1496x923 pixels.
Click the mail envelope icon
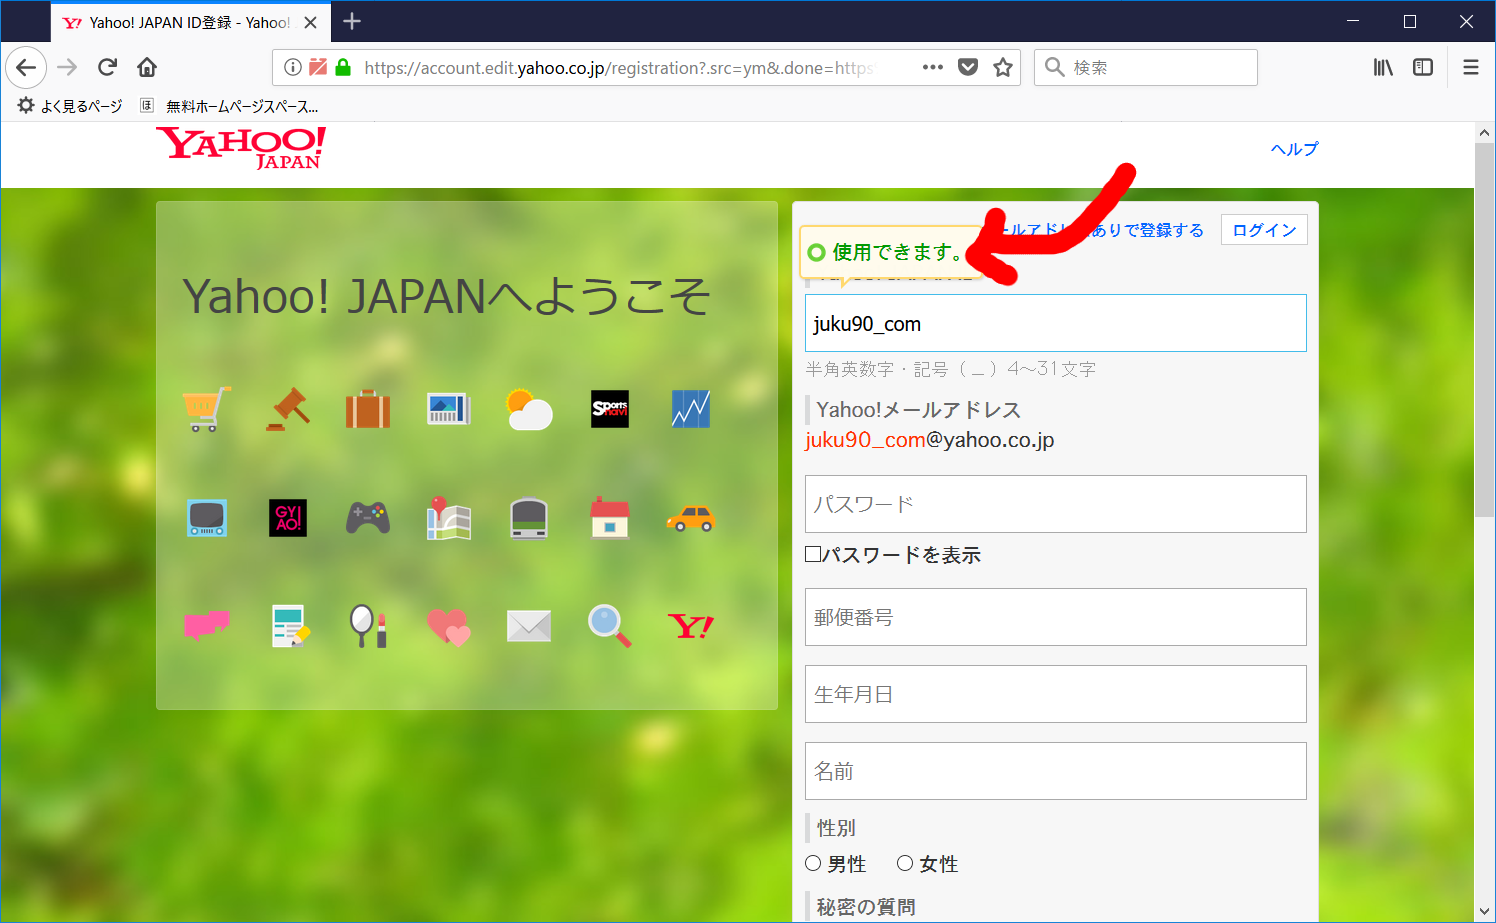(529, 626)
